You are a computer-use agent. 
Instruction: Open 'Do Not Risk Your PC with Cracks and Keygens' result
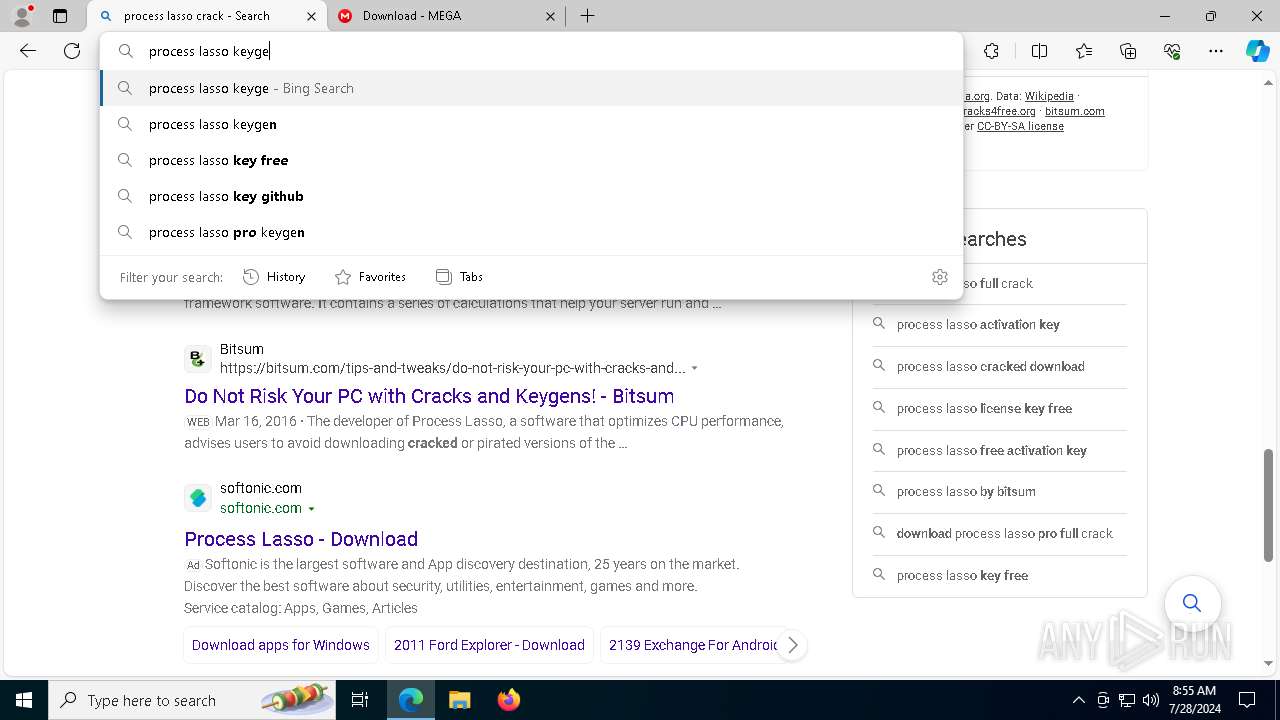click(429, 396)
